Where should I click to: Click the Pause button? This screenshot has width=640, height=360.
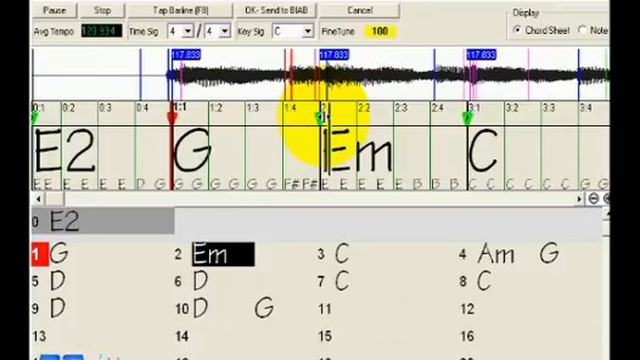(54, 10)
